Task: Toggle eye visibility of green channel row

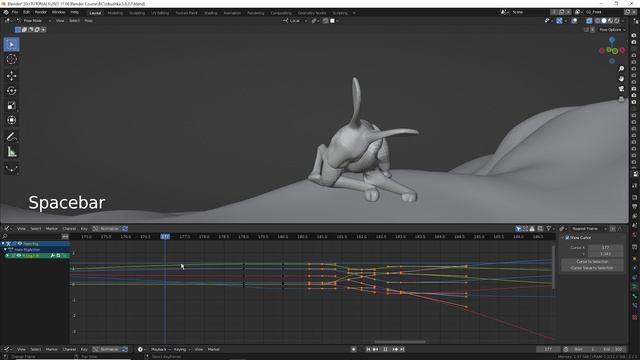Action: click(x=19, y=256)
